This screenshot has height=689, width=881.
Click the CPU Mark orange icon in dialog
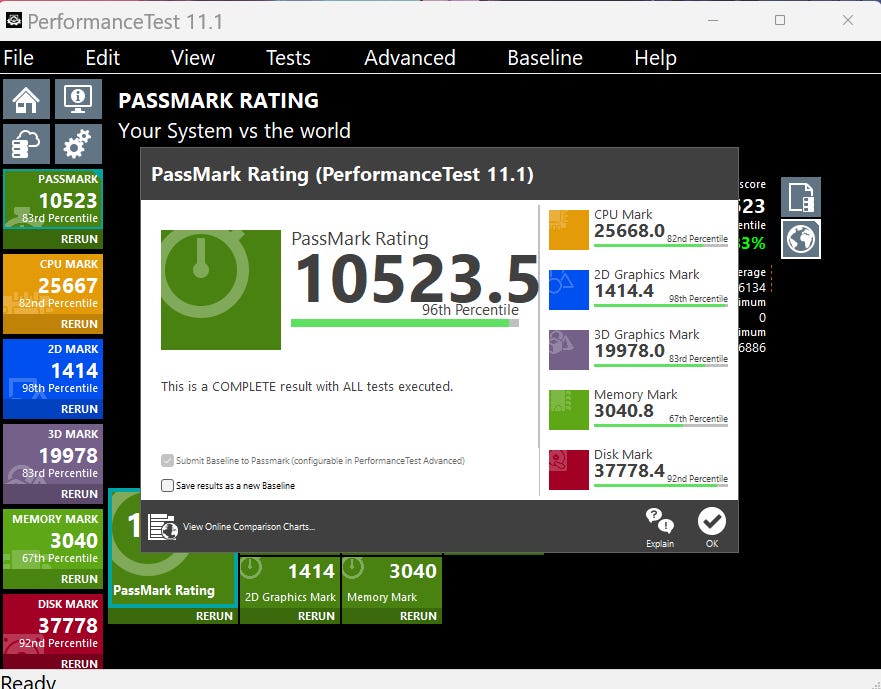click(569, 229)
